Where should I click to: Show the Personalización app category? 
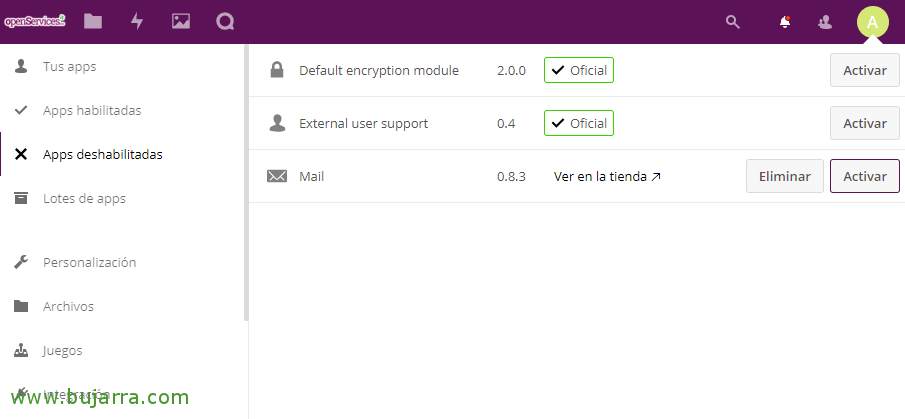[x=89, y=262]
